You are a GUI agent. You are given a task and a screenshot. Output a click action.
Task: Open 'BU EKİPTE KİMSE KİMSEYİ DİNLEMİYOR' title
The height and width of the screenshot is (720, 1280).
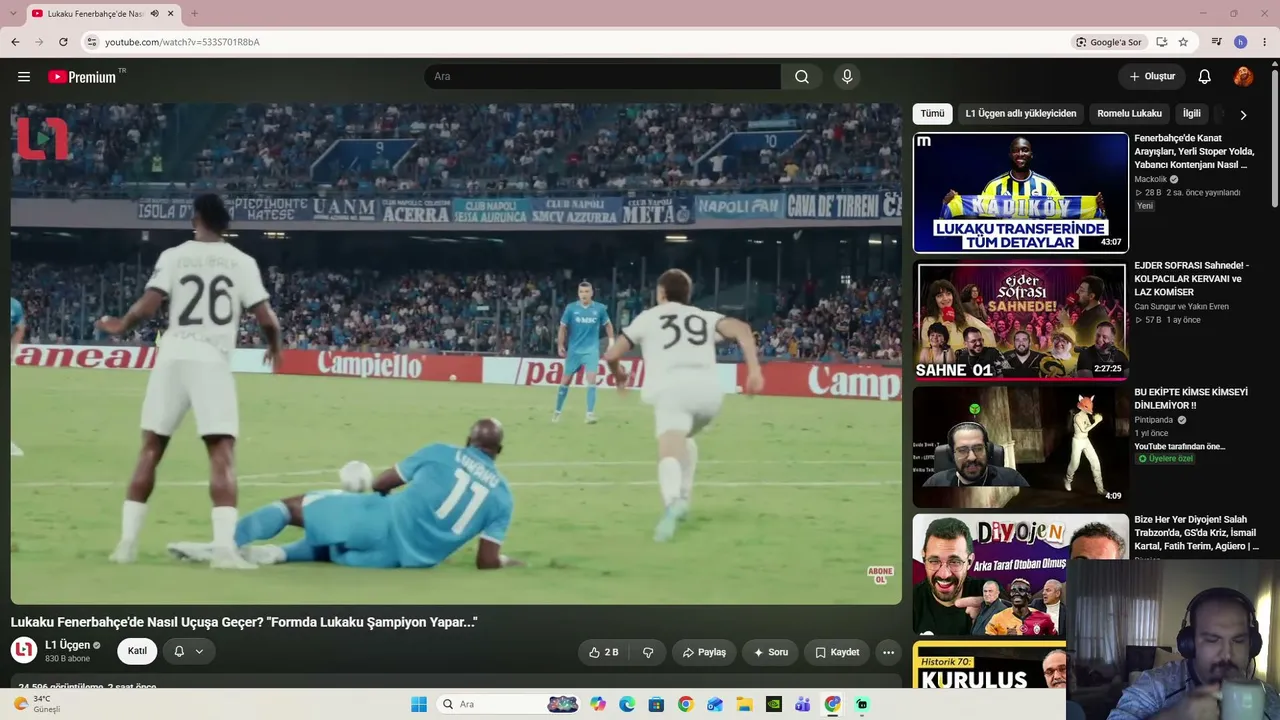pos(1191,399)
